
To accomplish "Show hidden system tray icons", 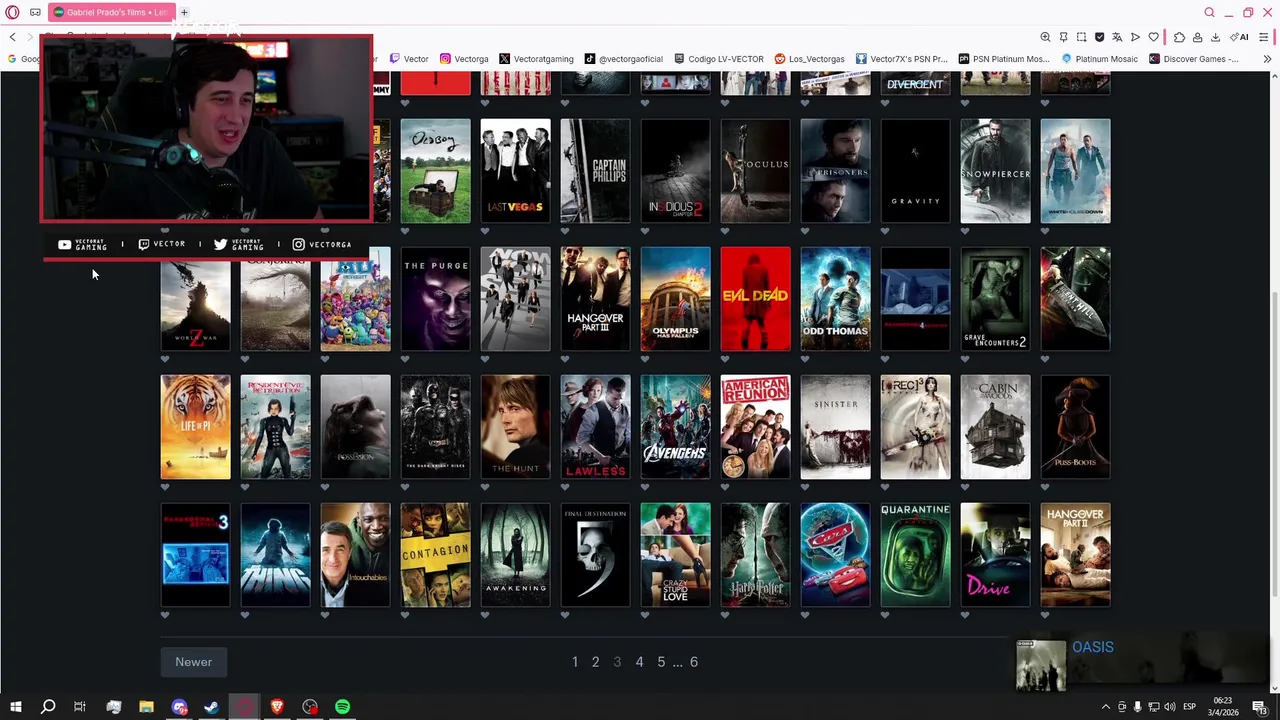I will [x=1105, y=707].
